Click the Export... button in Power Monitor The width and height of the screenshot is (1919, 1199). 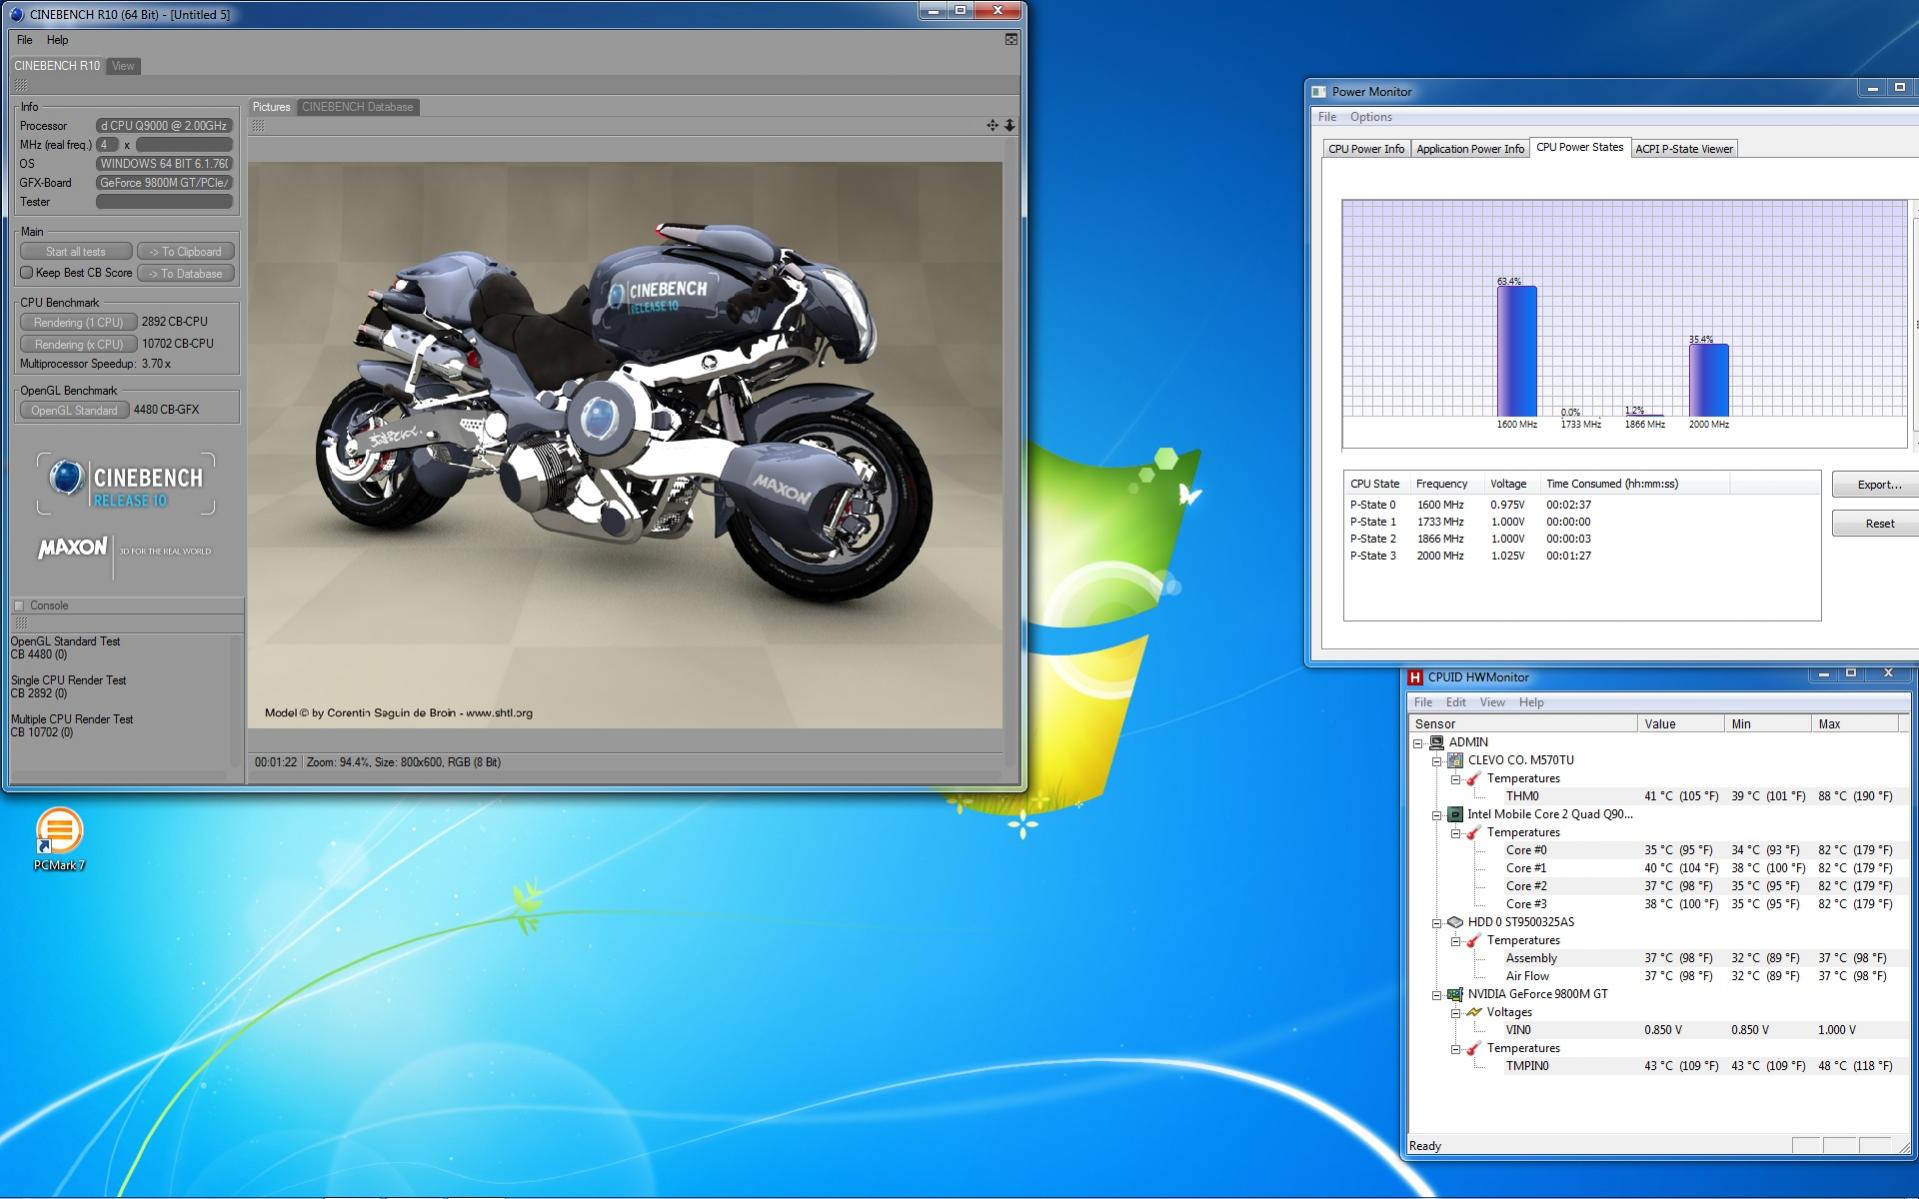click(1876, 485)
